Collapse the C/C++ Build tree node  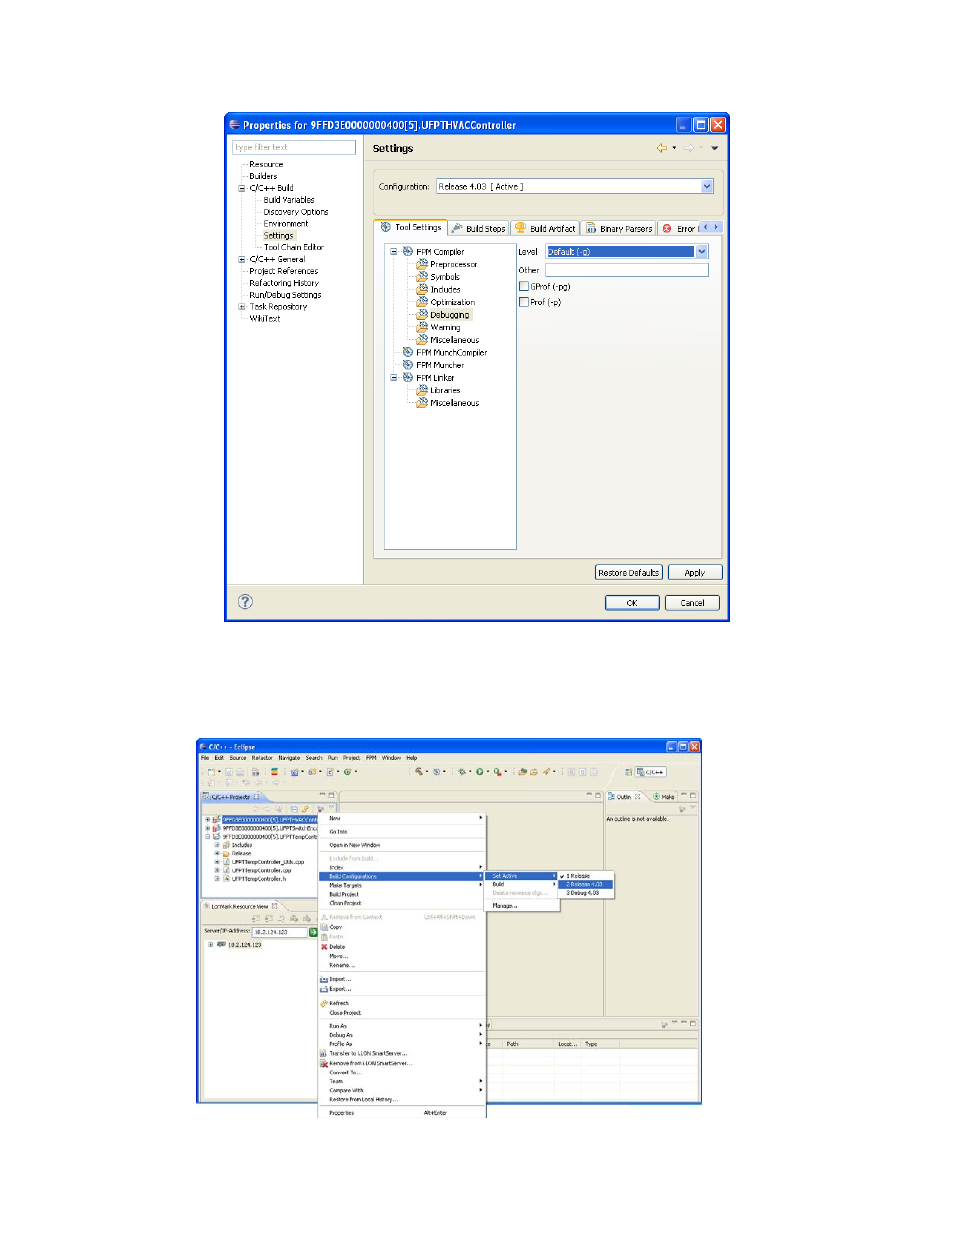click(x=241, y=188)
